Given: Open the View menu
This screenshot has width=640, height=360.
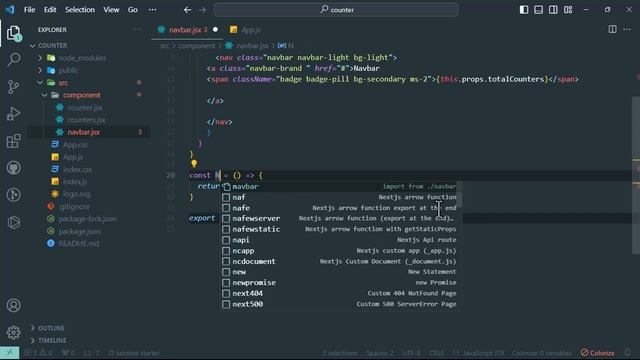Looking at the screenshot, I should click(111, 9).
